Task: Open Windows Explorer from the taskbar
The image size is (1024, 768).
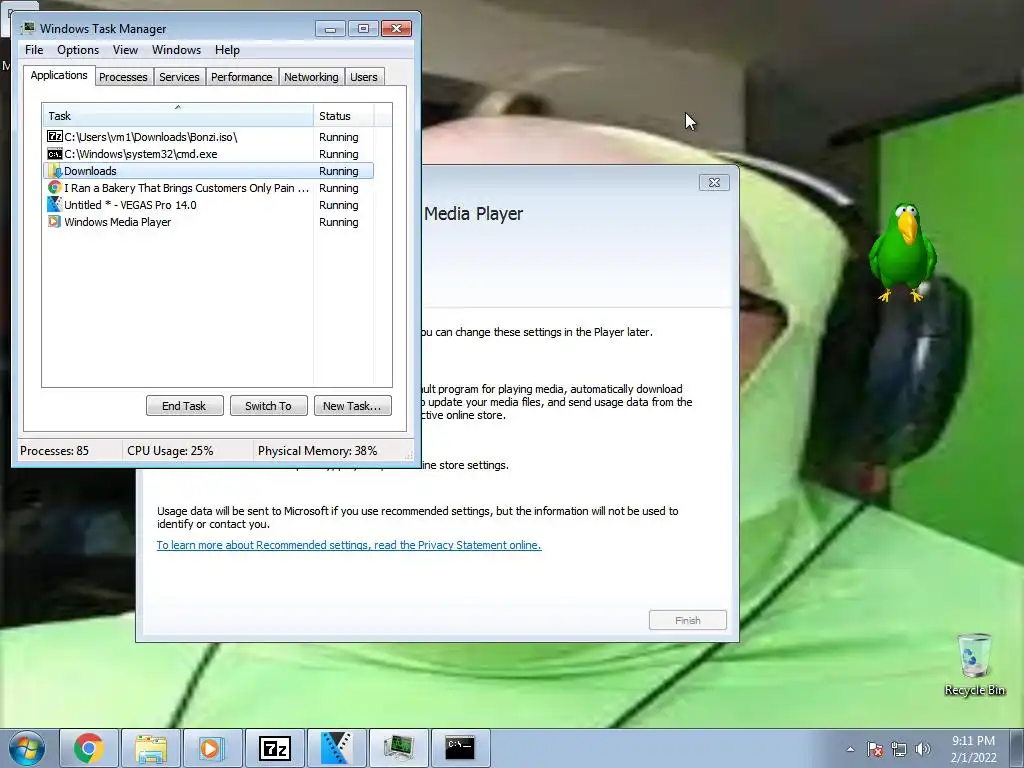Action: 151,748
